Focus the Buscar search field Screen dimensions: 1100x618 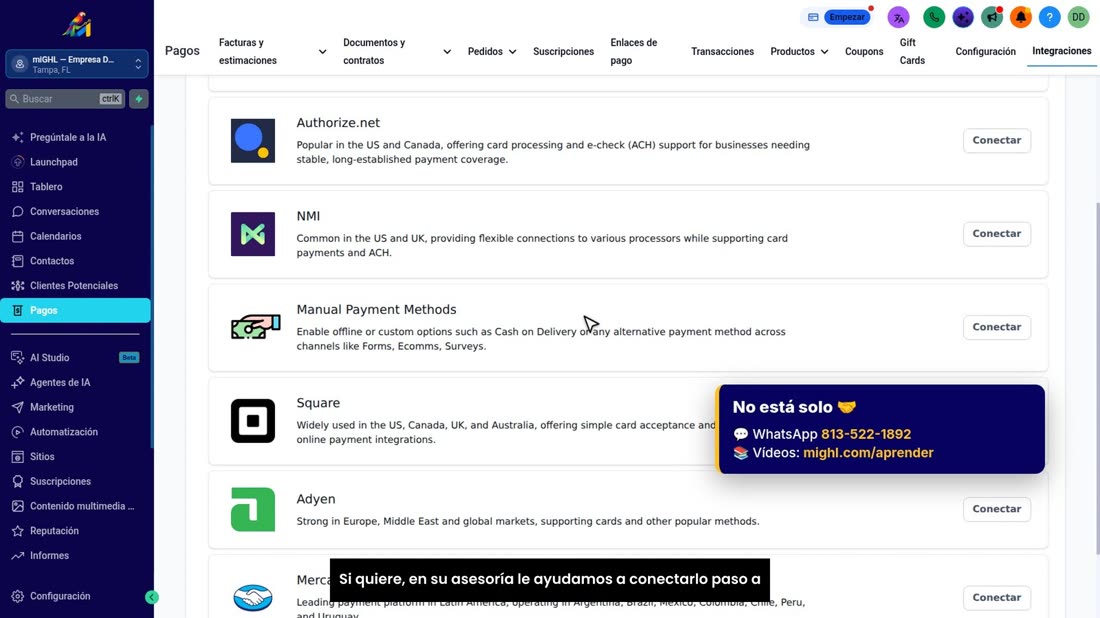65,99
